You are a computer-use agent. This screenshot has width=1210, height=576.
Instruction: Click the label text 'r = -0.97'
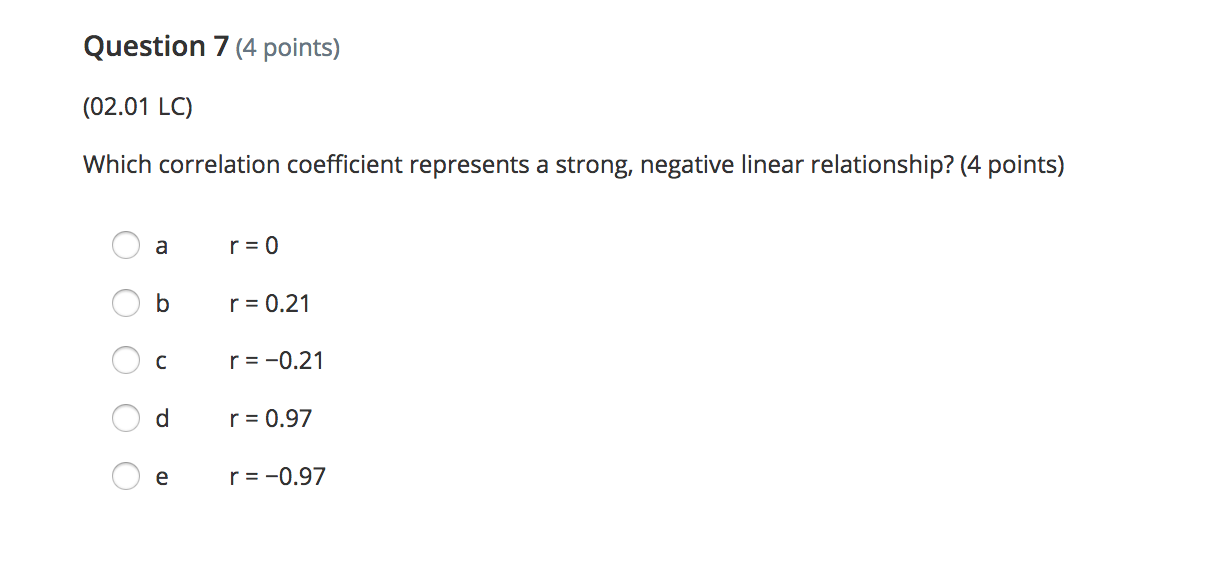[276, 476]
